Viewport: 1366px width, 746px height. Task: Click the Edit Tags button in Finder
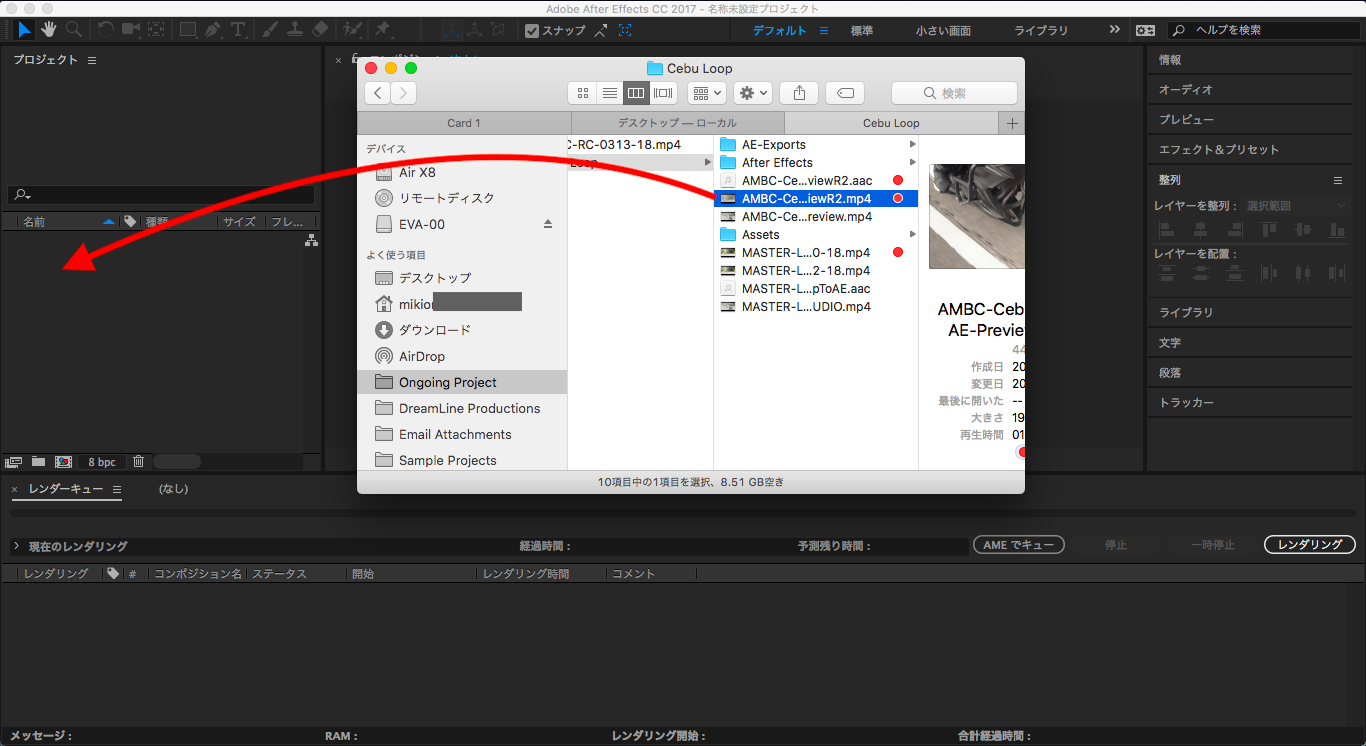(x=845, y=93)
